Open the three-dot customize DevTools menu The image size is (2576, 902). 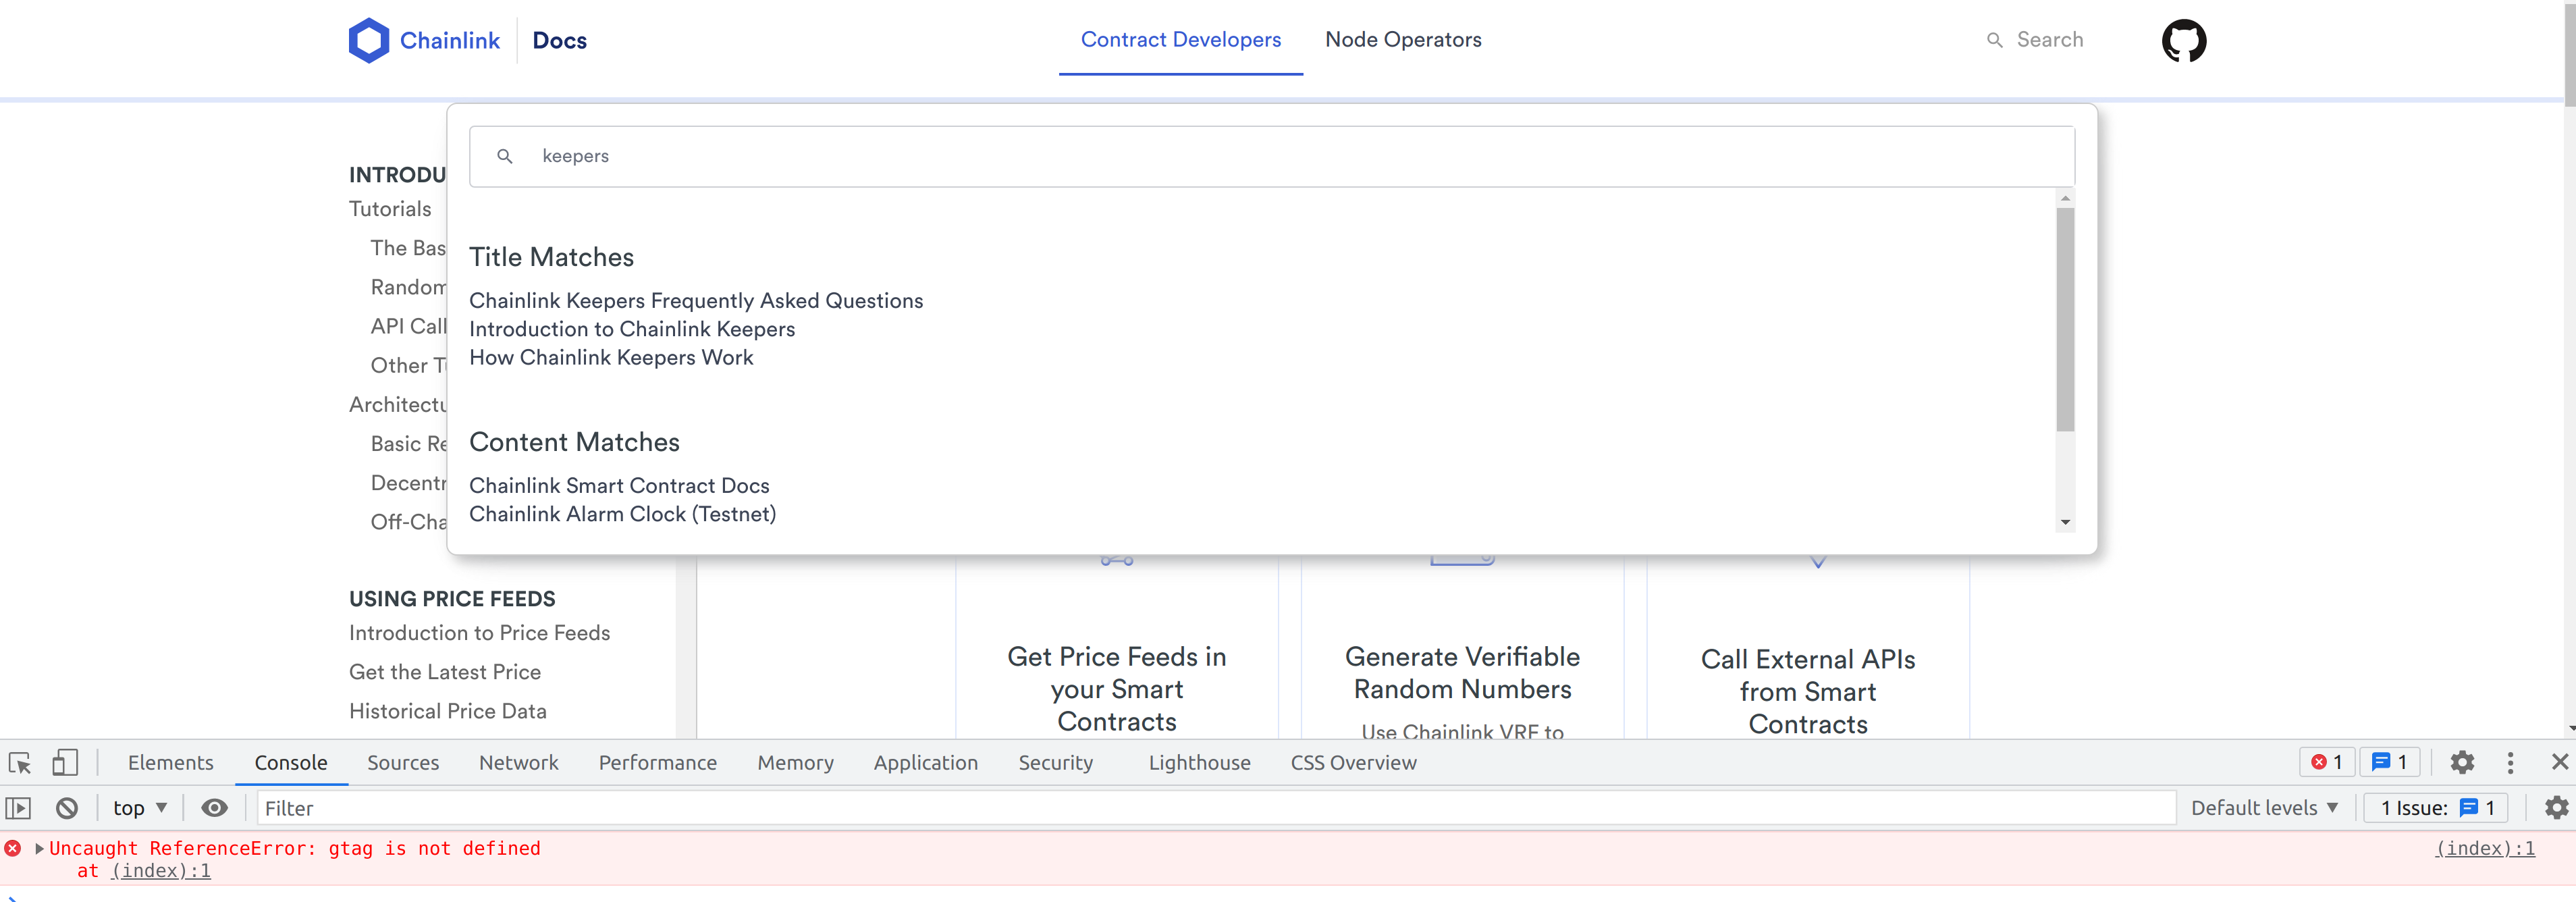(x=2511, y=762)
